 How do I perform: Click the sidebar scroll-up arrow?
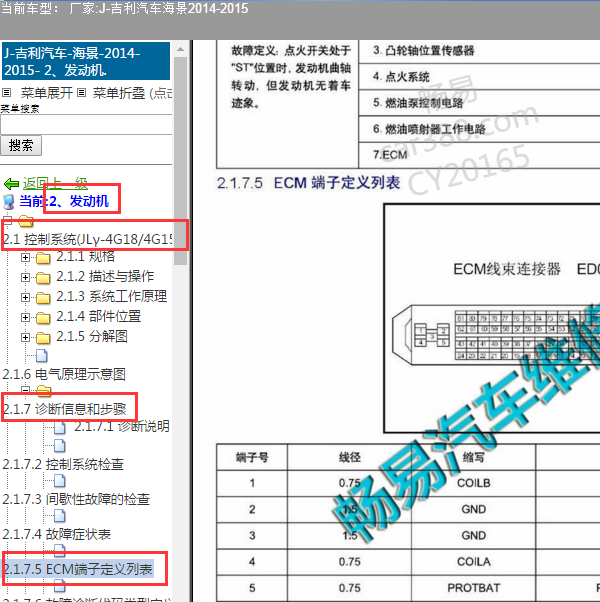(180, 49)
